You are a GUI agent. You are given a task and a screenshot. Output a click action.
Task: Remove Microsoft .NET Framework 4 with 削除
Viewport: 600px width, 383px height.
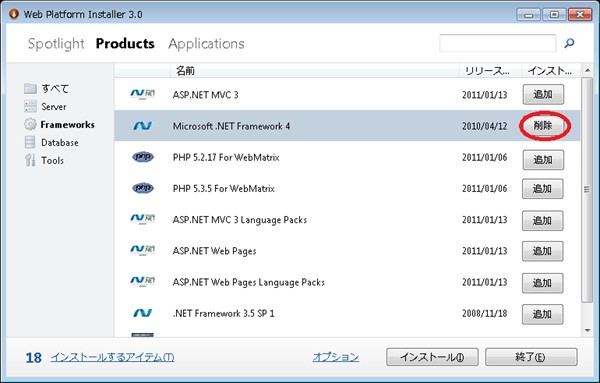coord(543,125)
